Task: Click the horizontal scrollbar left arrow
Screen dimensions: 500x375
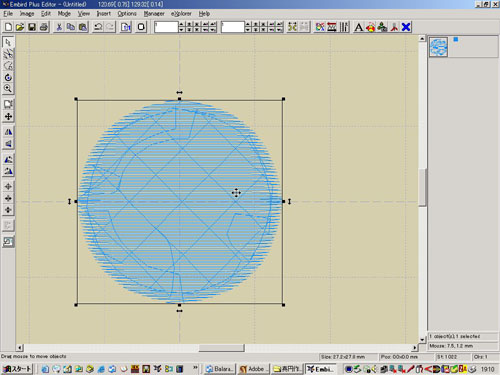Action: (x=20, y=348)
